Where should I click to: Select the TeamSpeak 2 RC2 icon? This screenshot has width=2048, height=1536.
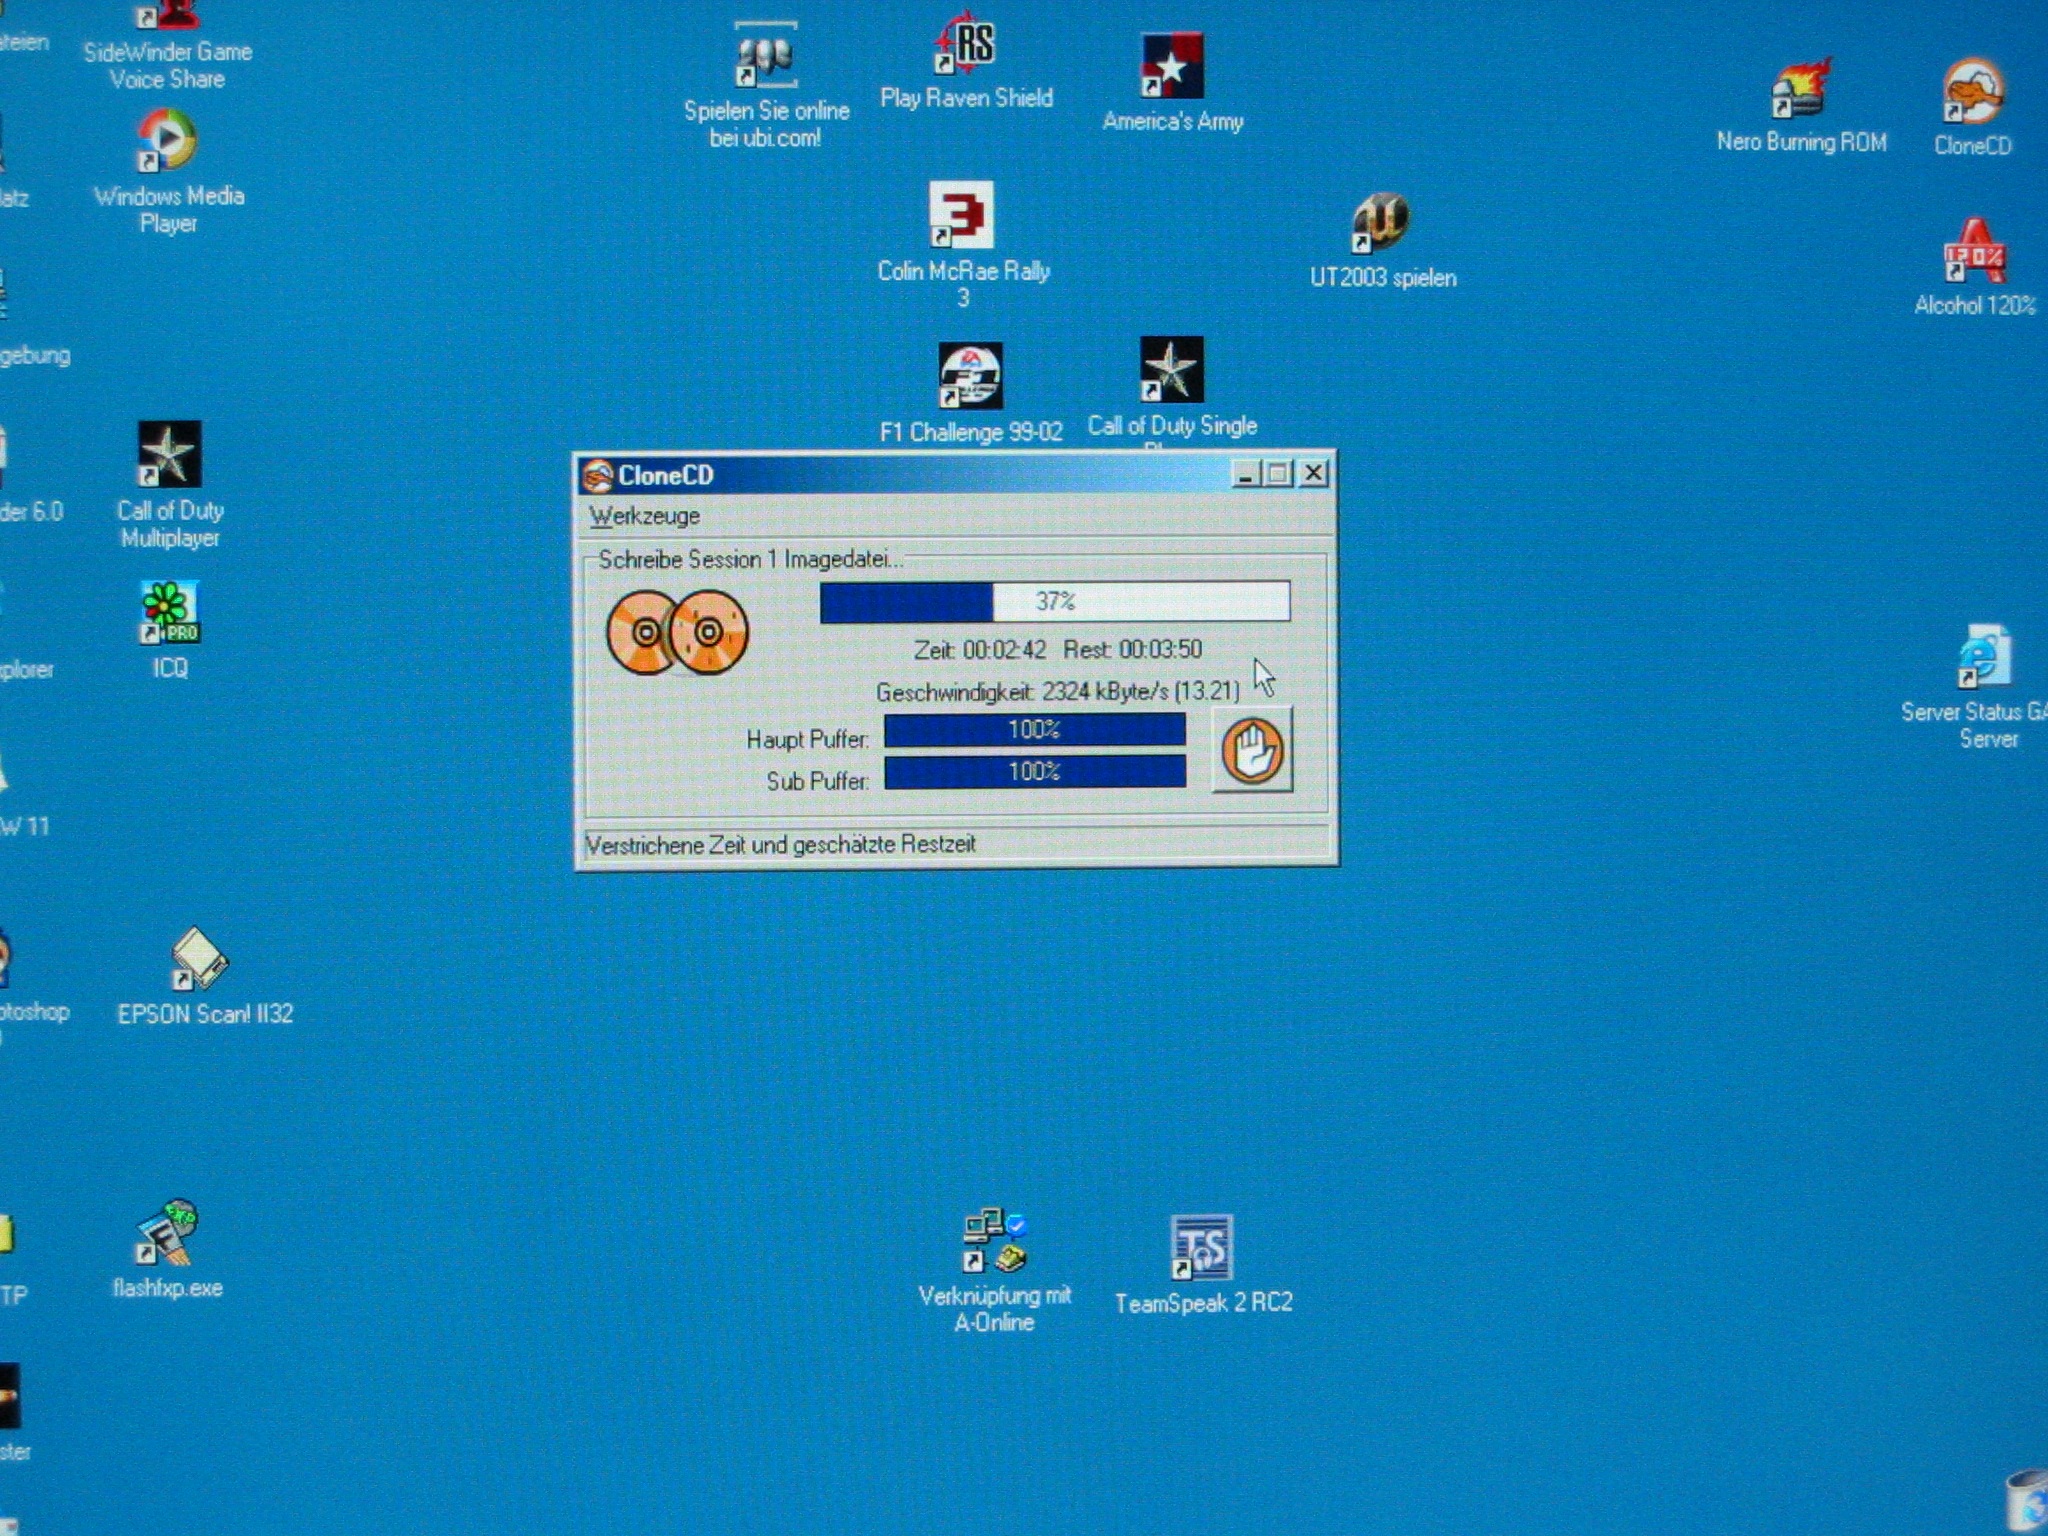[1201, 1249]
